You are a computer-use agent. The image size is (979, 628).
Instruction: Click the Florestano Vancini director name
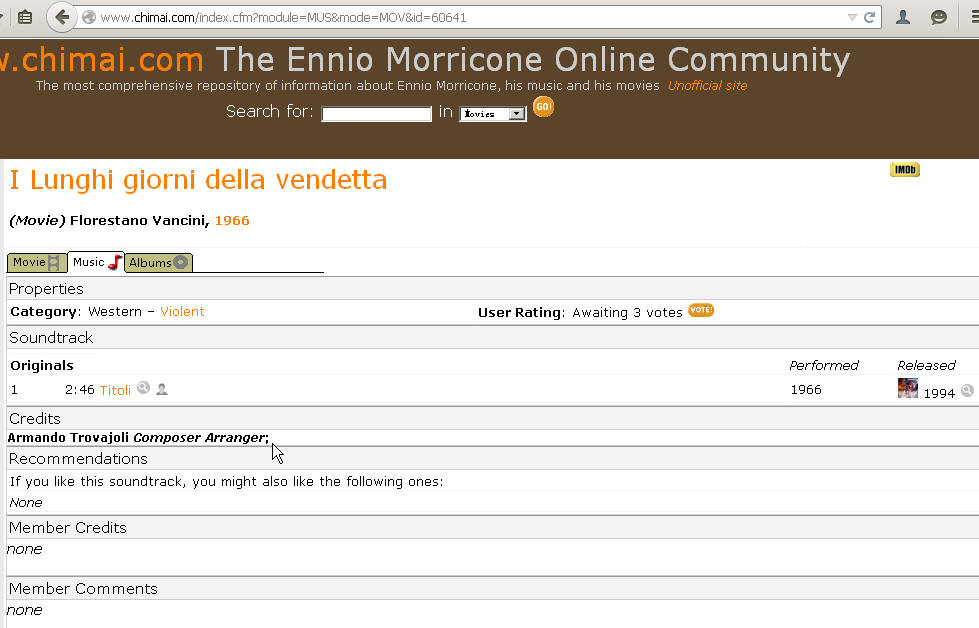(x=137, y=220)
